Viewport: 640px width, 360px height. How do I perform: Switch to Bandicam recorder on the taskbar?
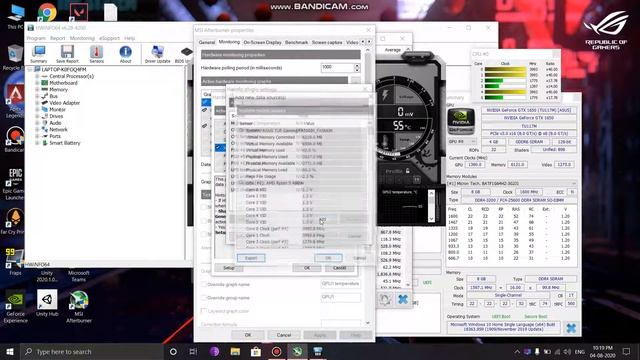click(x=276, y=351)
